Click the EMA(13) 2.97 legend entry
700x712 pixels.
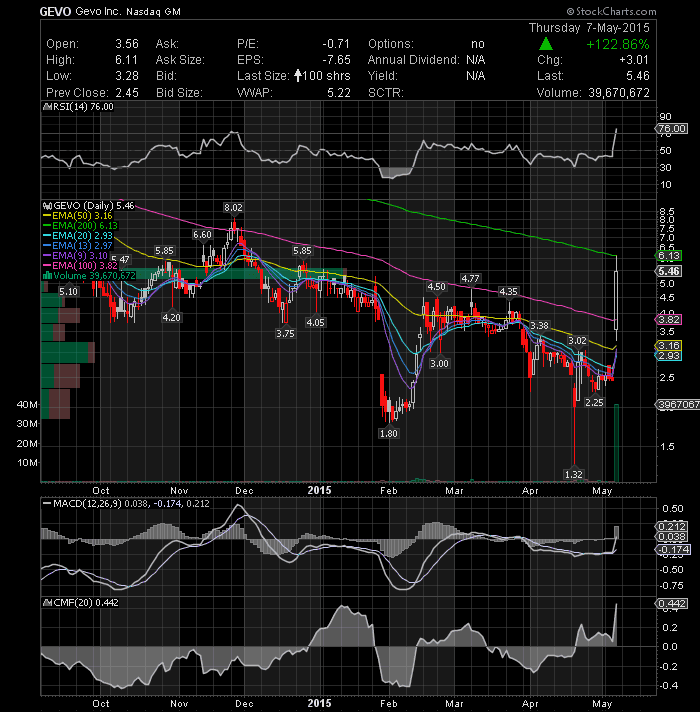[82, 246]
